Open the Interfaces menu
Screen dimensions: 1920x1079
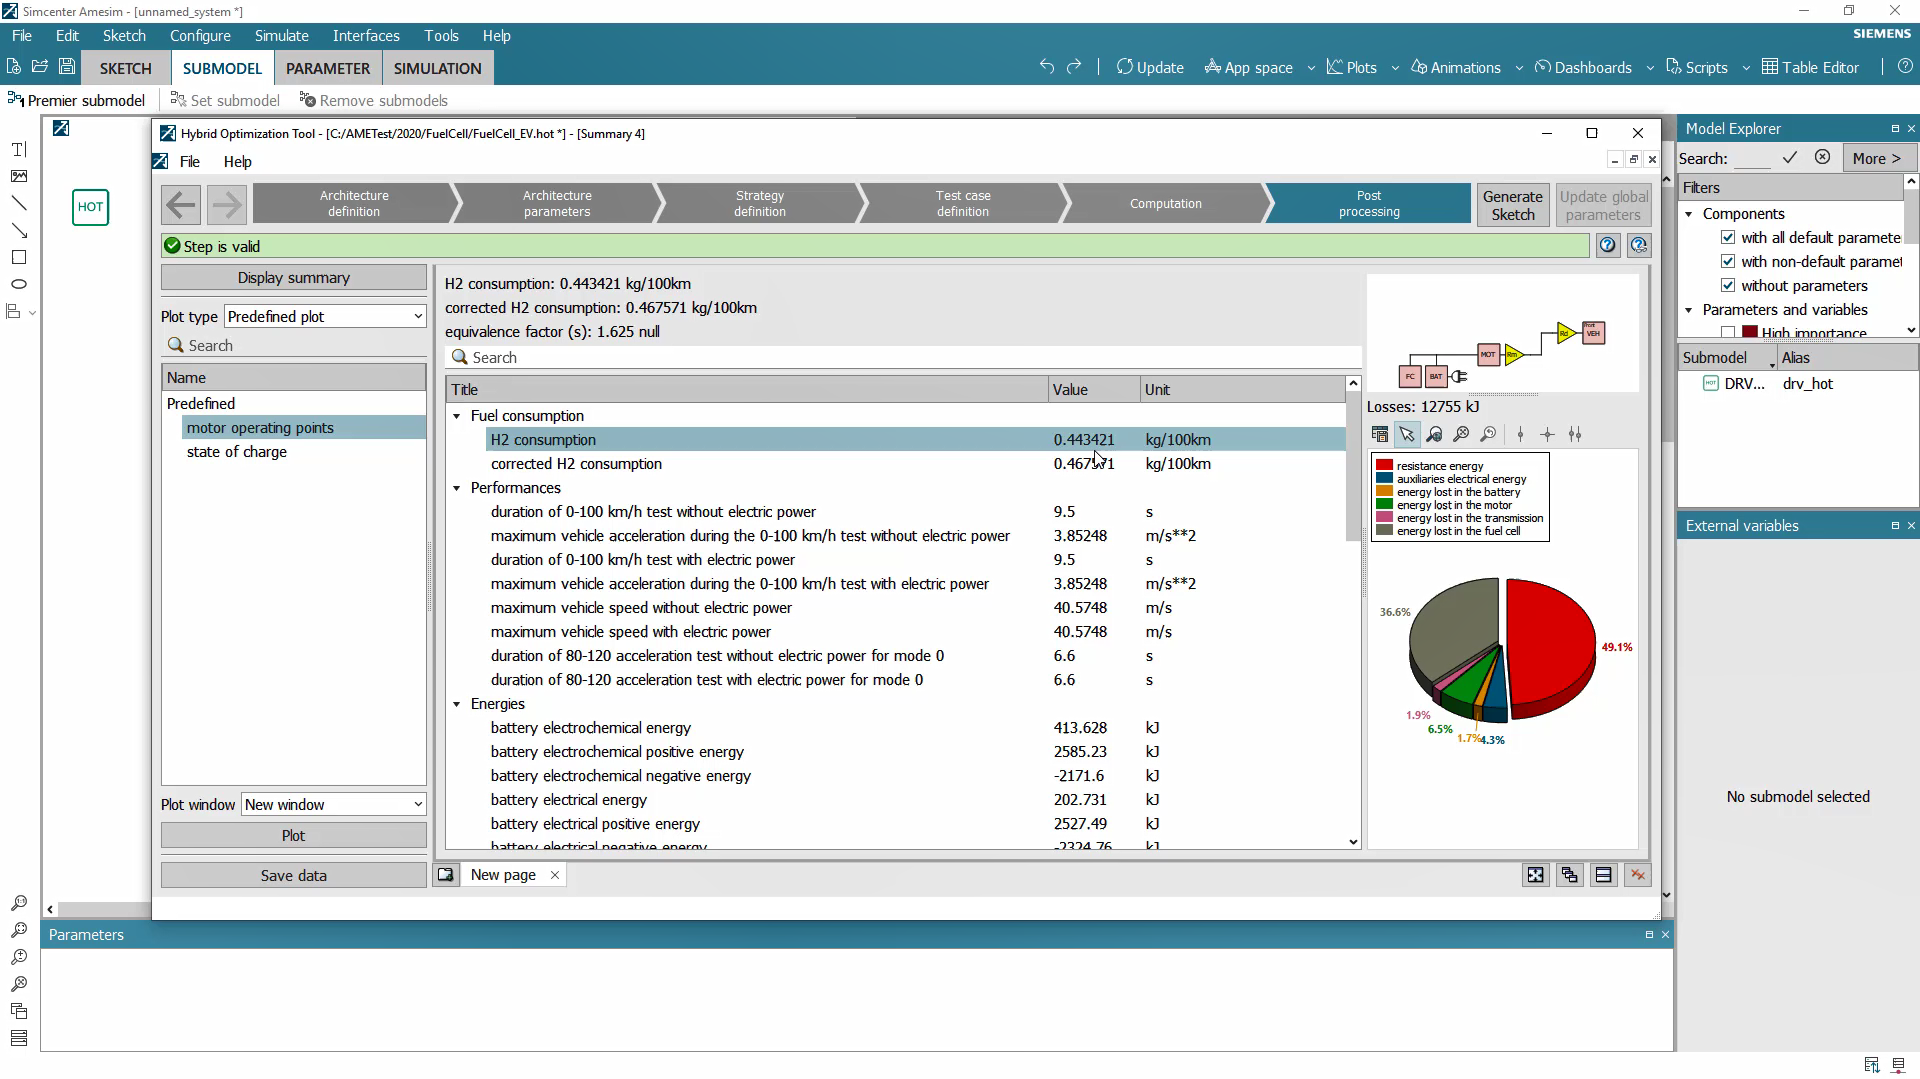coord(366,35)
